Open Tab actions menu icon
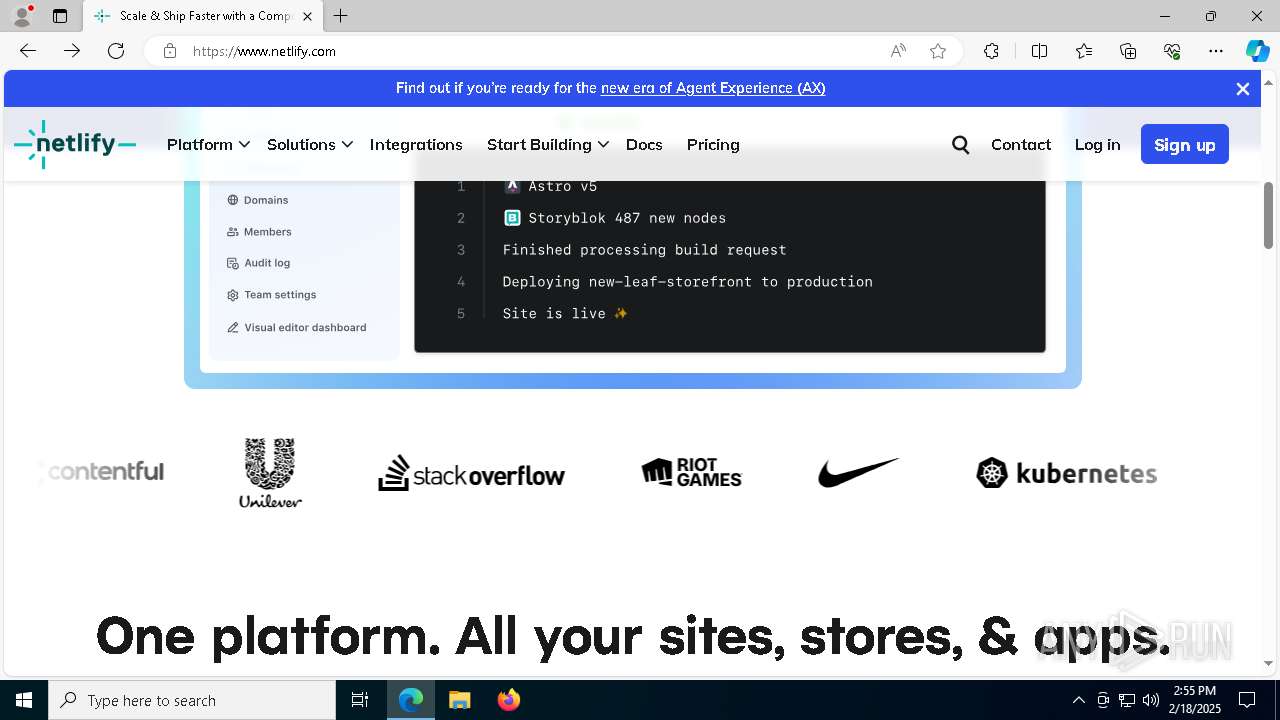 click(60, 16)
